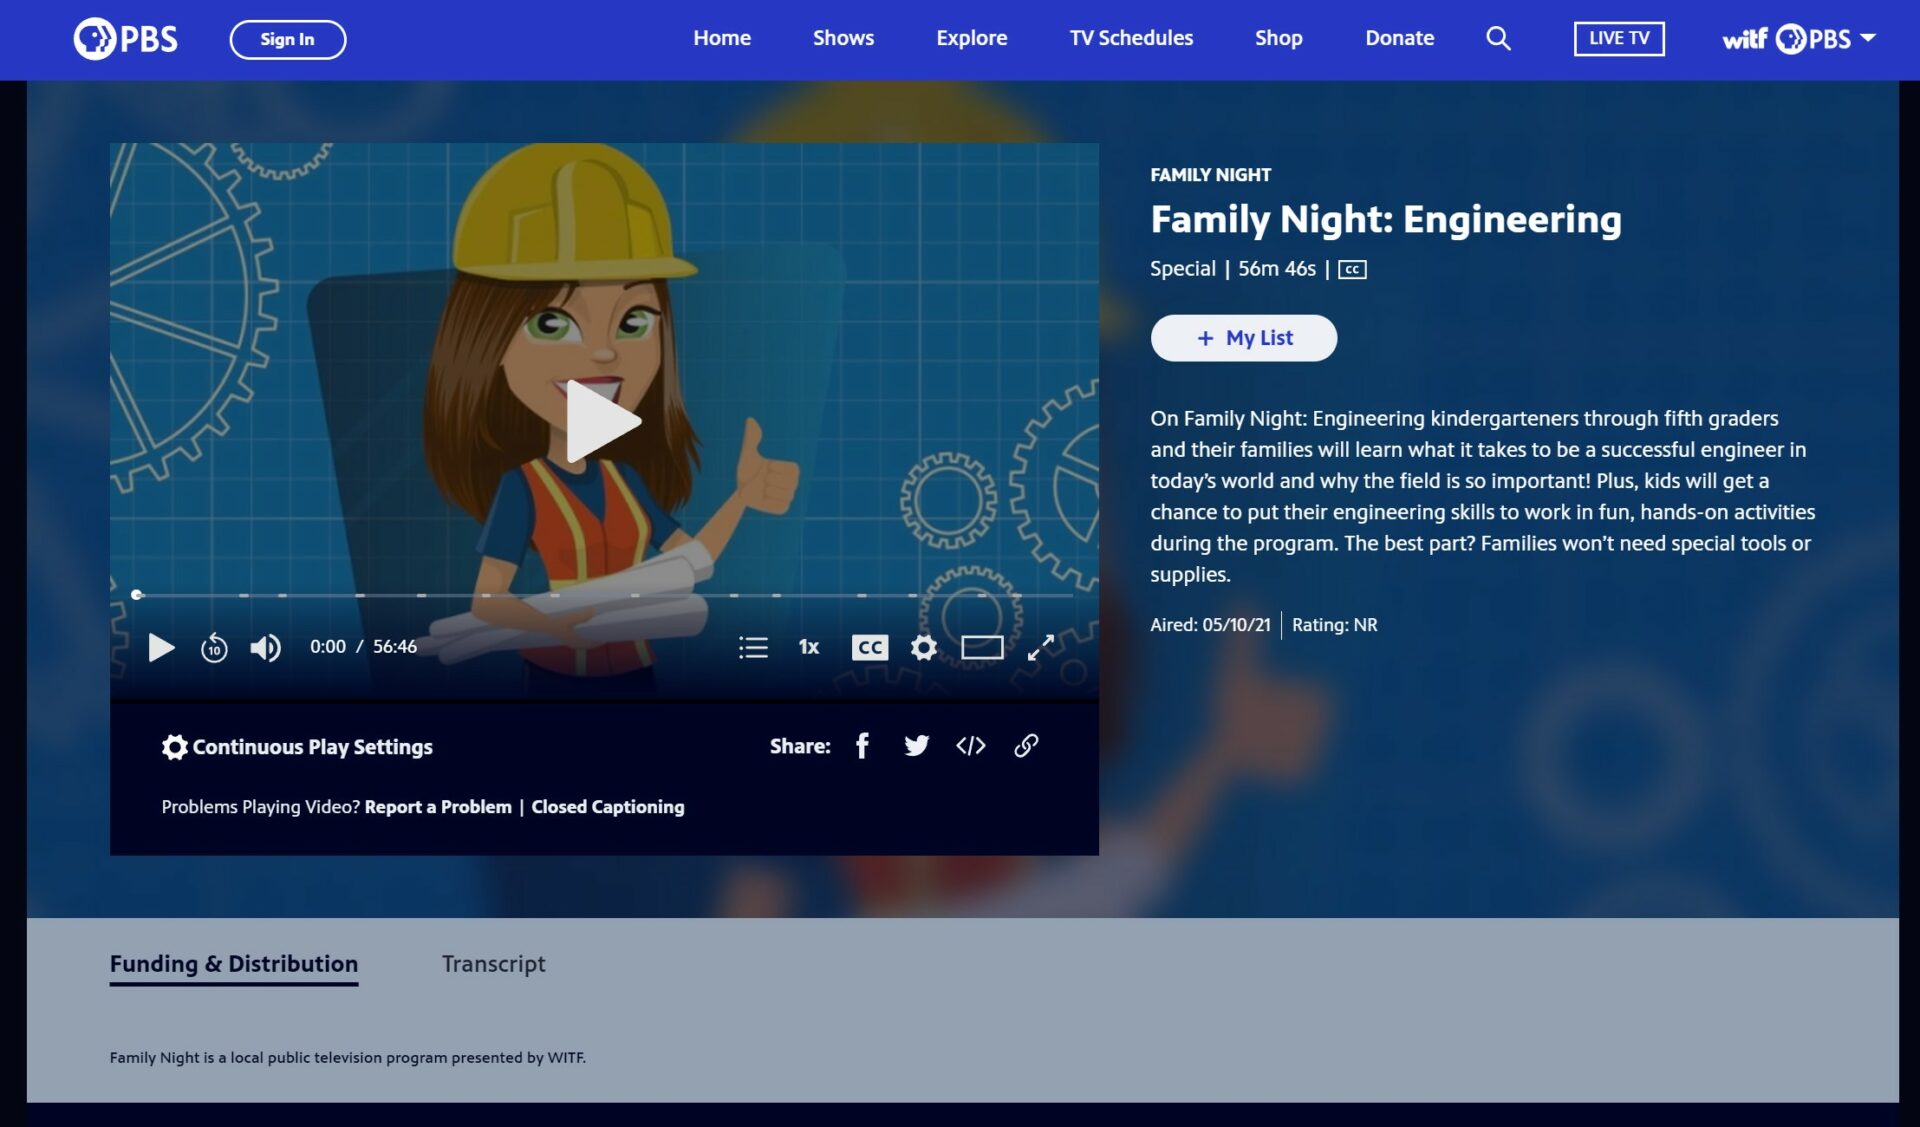Click Report a Problem link
Viewport: 1920px width, 1127px height.
(x=438, y=807)
